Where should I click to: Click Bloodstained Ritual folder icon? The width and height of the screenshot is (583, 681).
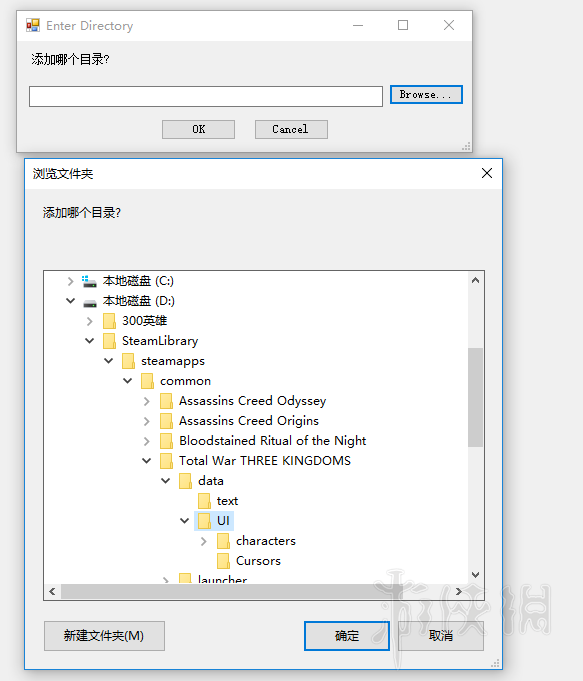166,441
